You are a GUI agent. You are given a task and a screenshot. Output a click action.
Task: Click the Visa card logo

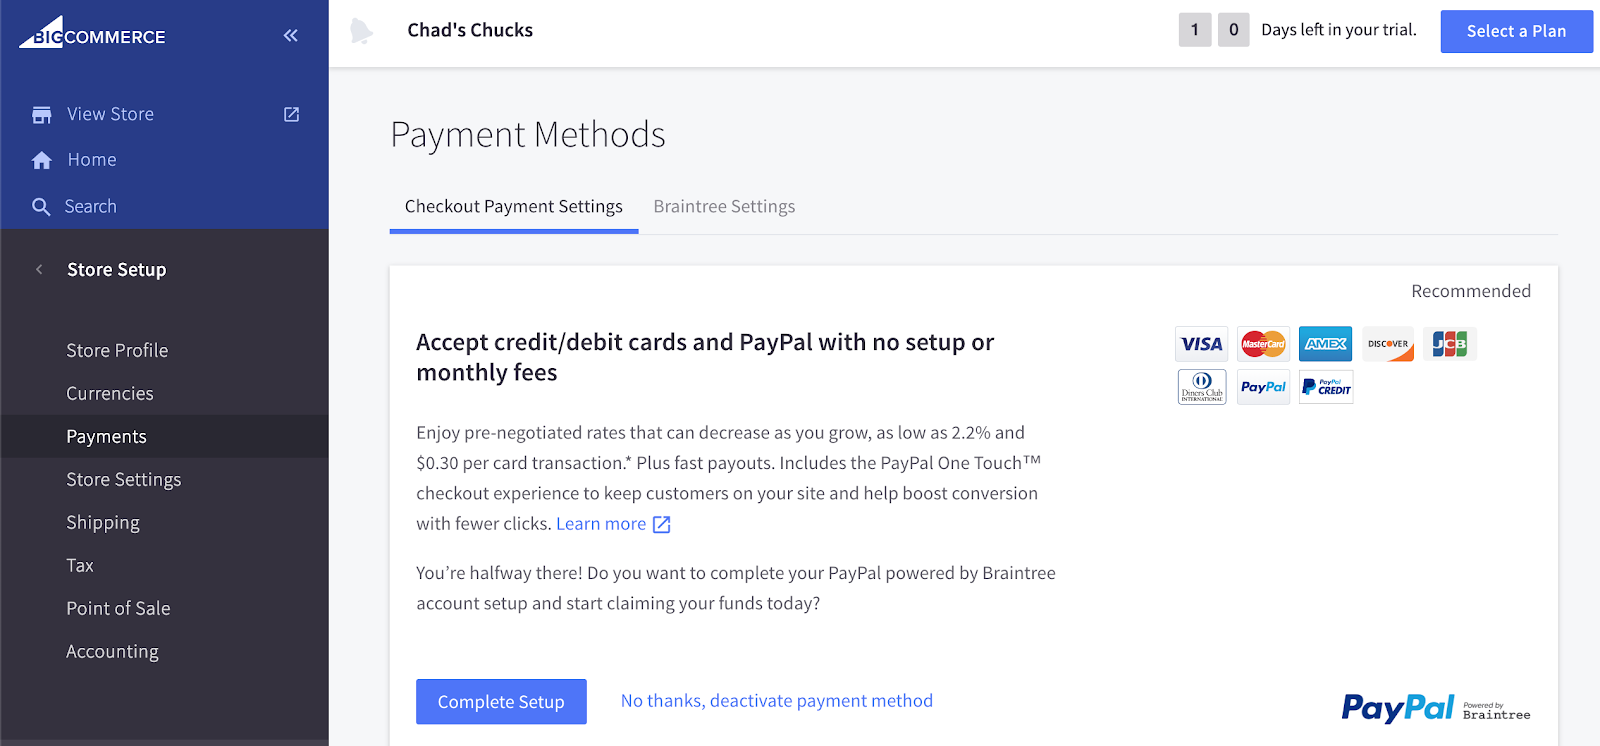[x=1201, y=344]
